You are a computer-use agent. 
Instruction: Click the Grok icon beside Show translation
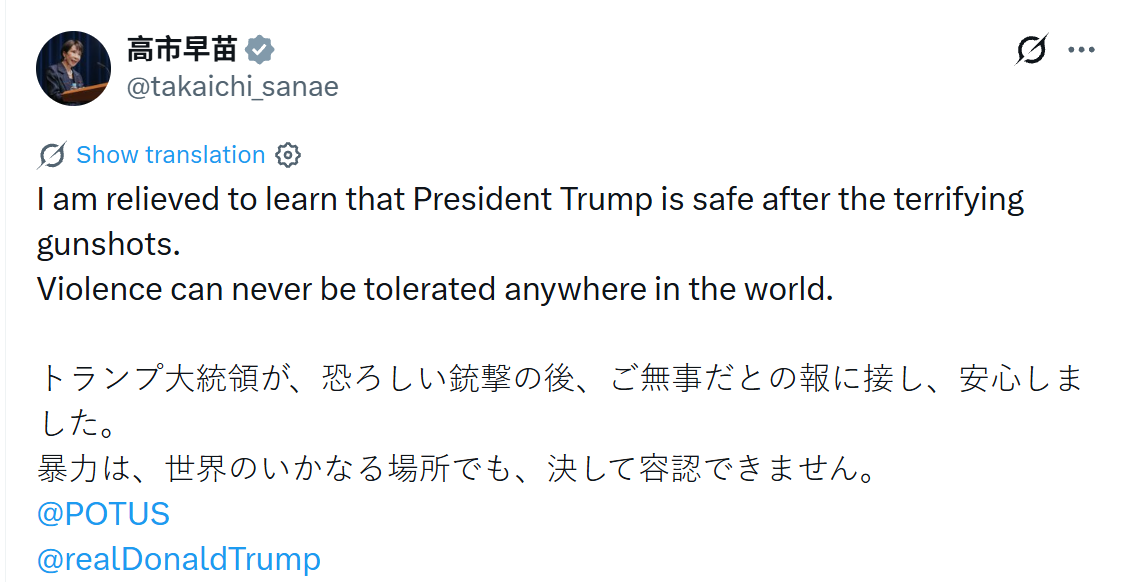(52, 155)
